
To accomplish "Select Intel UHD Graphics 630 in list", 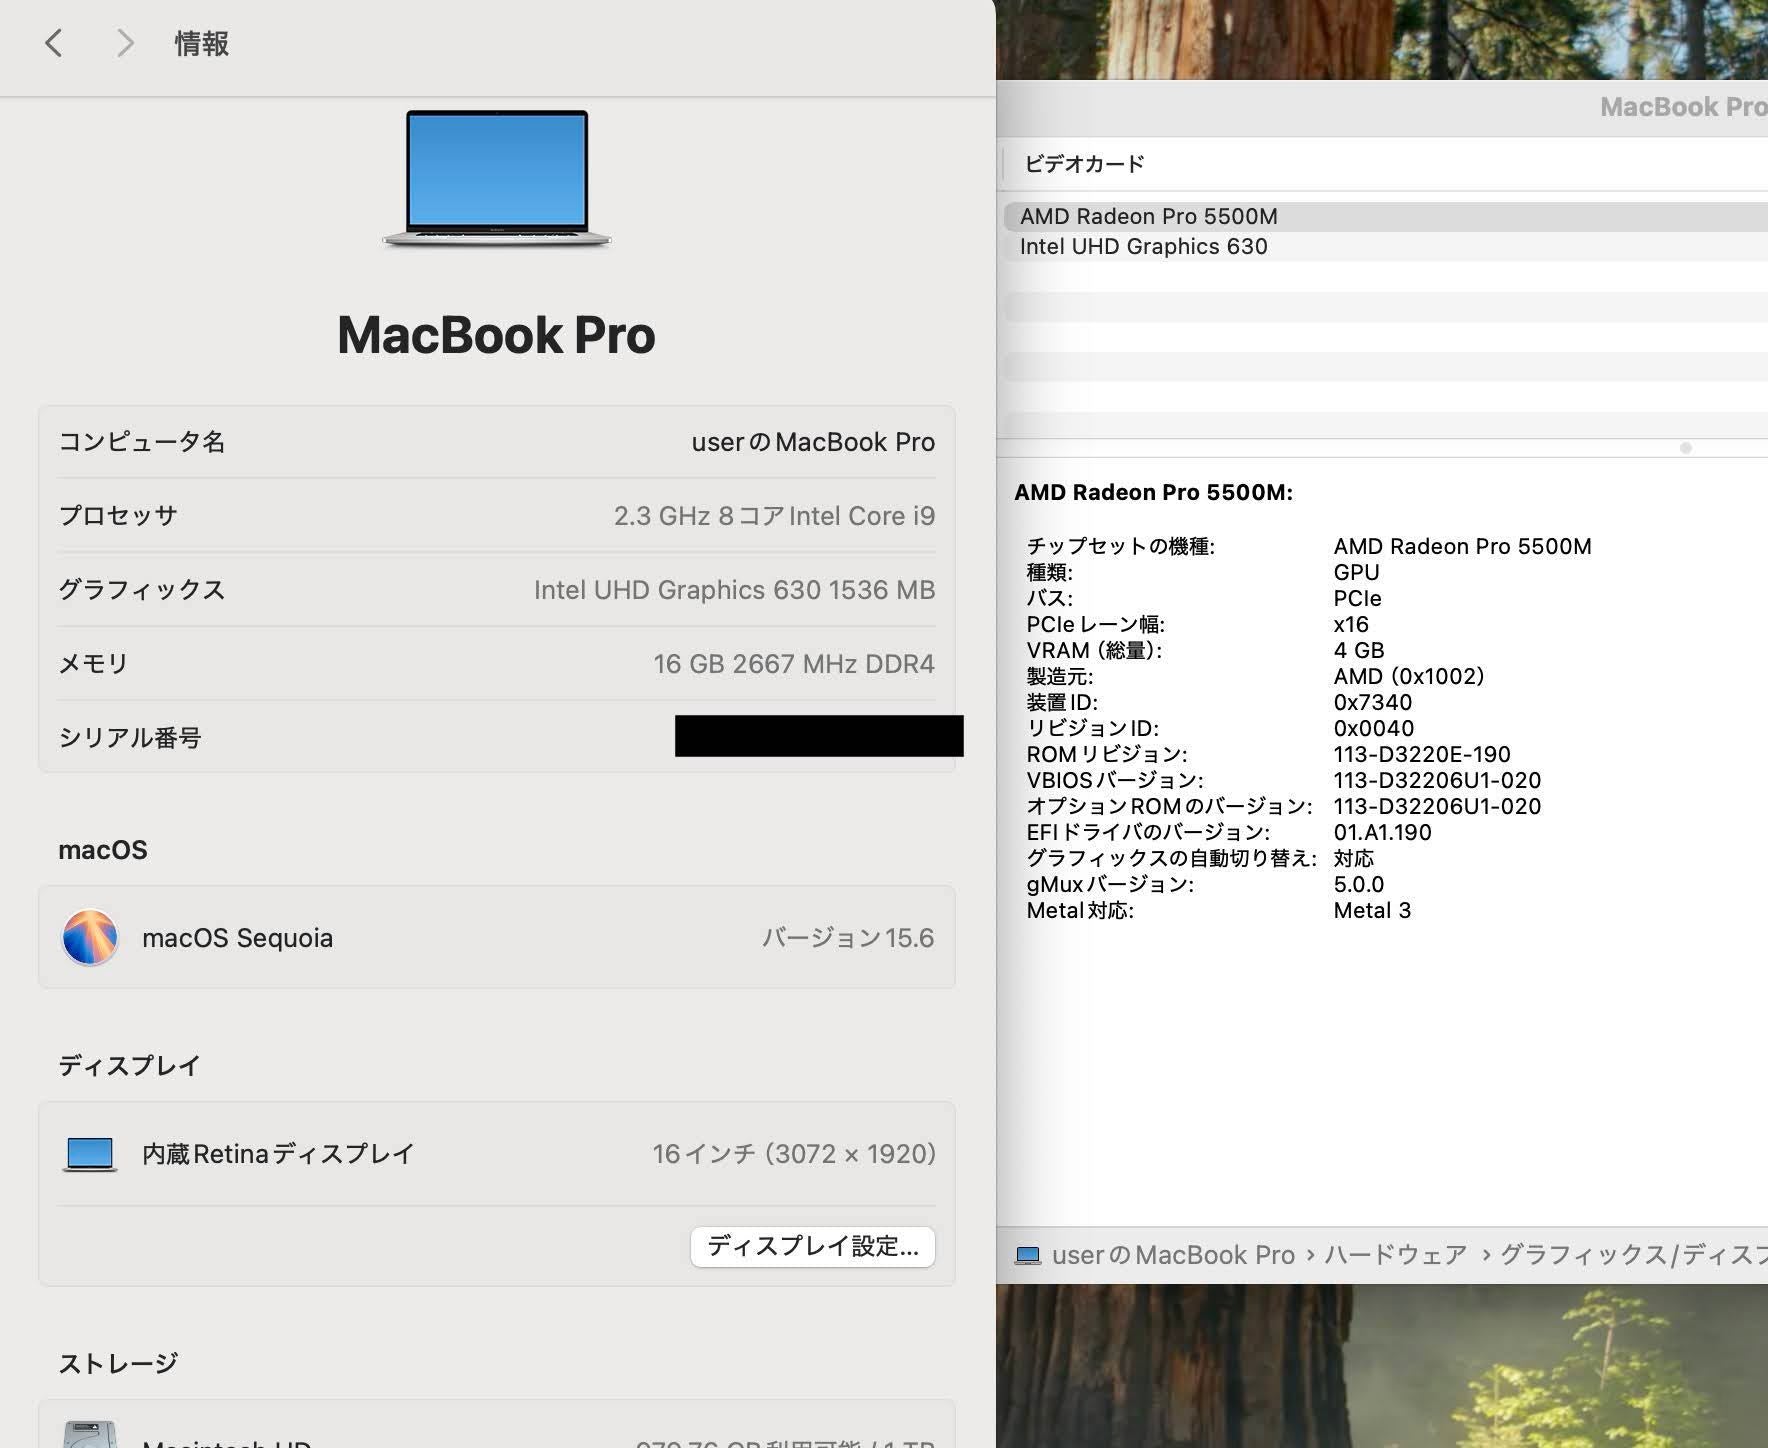I will point(1143,247).
